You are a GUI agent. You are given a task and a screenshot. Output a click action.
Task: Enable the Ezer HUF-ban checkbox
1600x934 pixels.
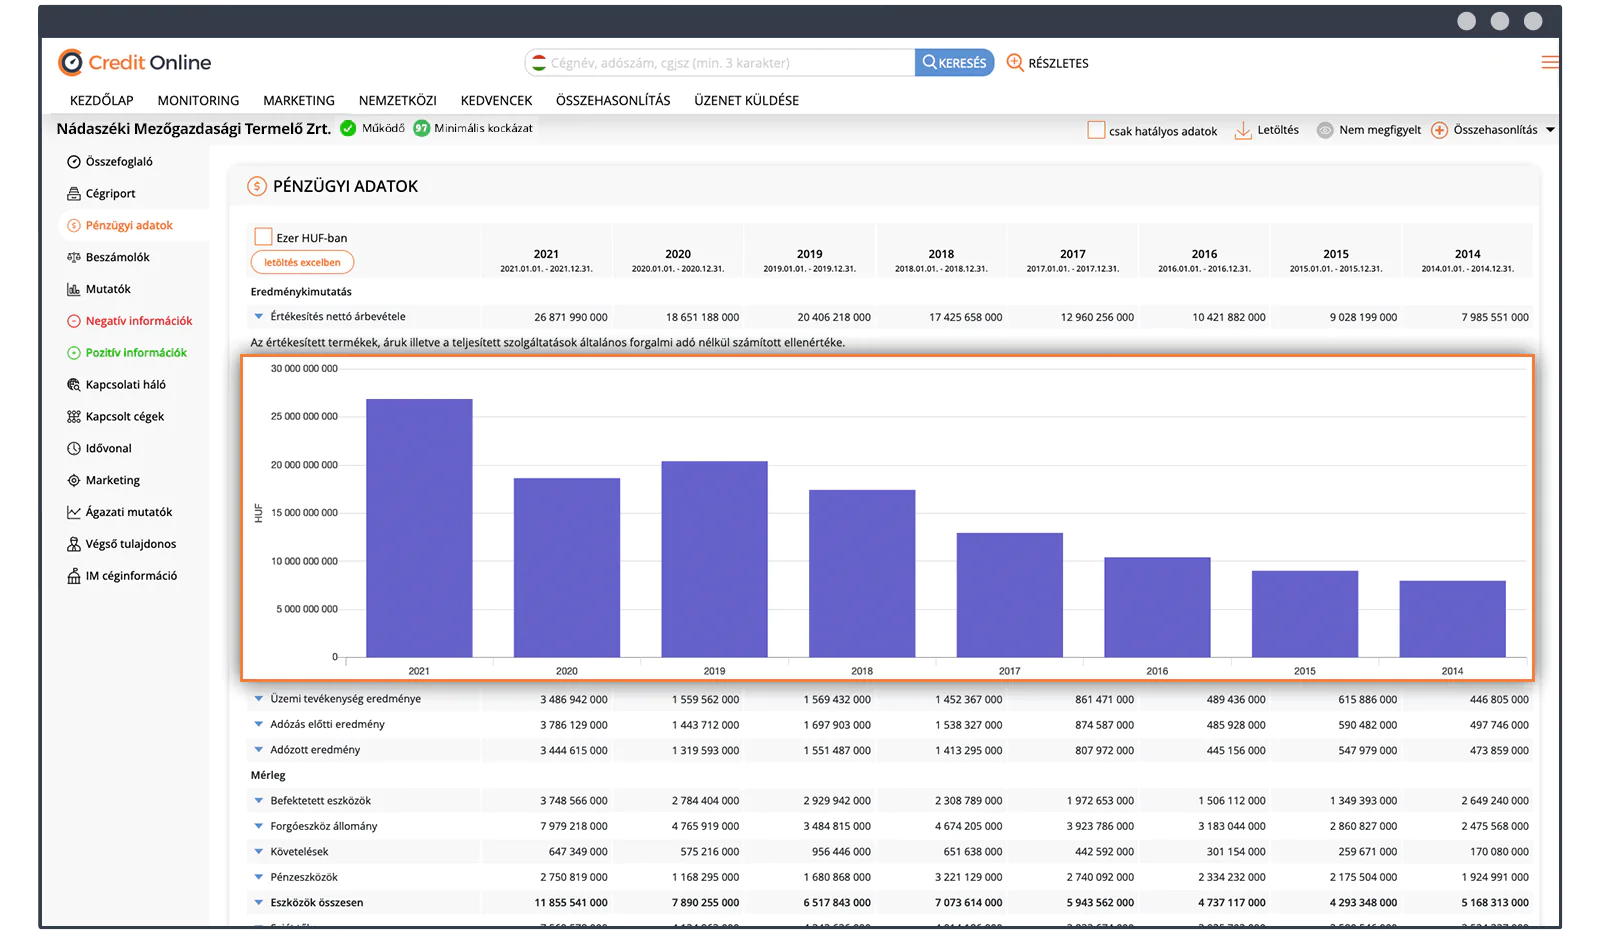click(264, 237)
